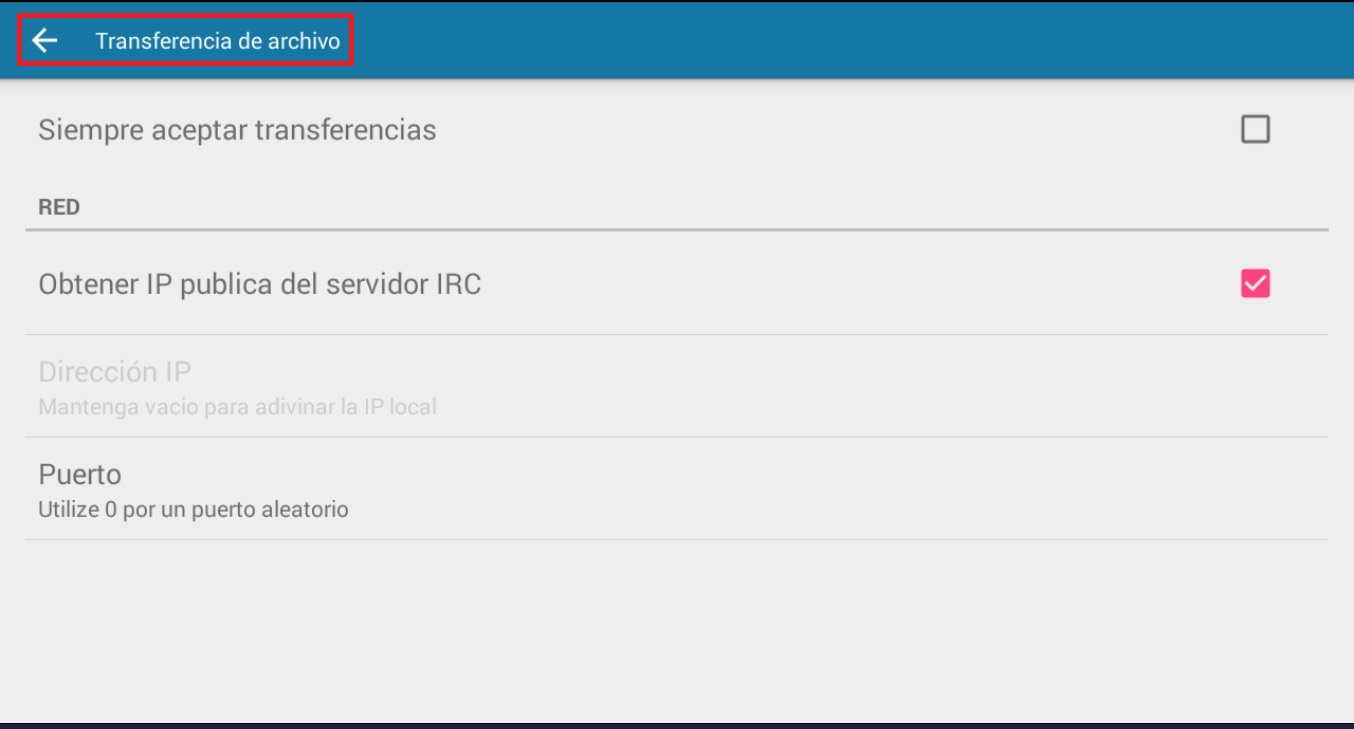Click the 'RED' section header
This screenshot has height=729, width=1354.
pos(59,208)
